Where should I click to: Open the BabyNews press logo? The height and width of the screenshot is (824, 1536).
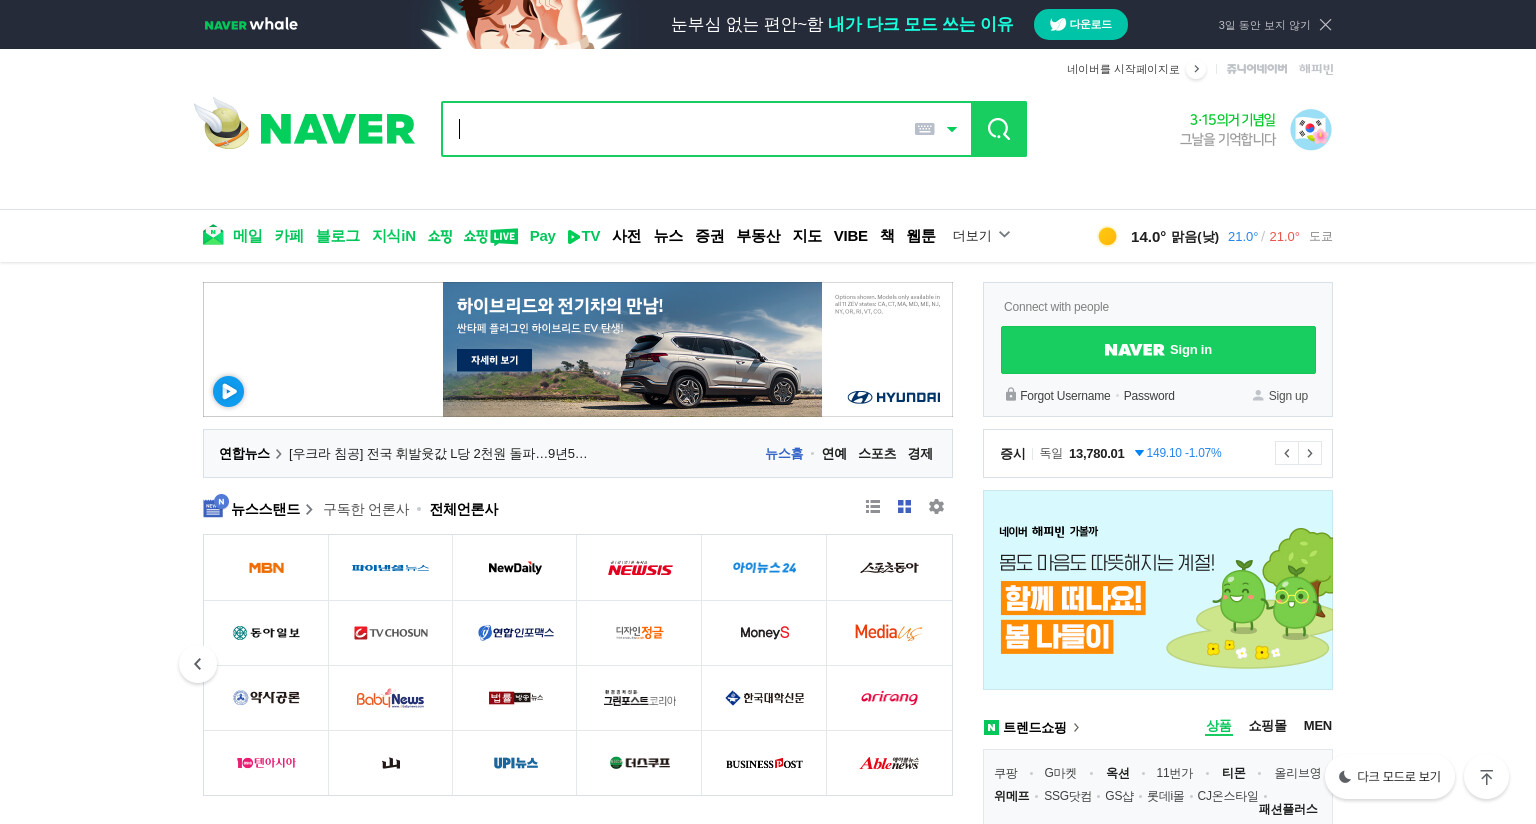pos(391,698)
